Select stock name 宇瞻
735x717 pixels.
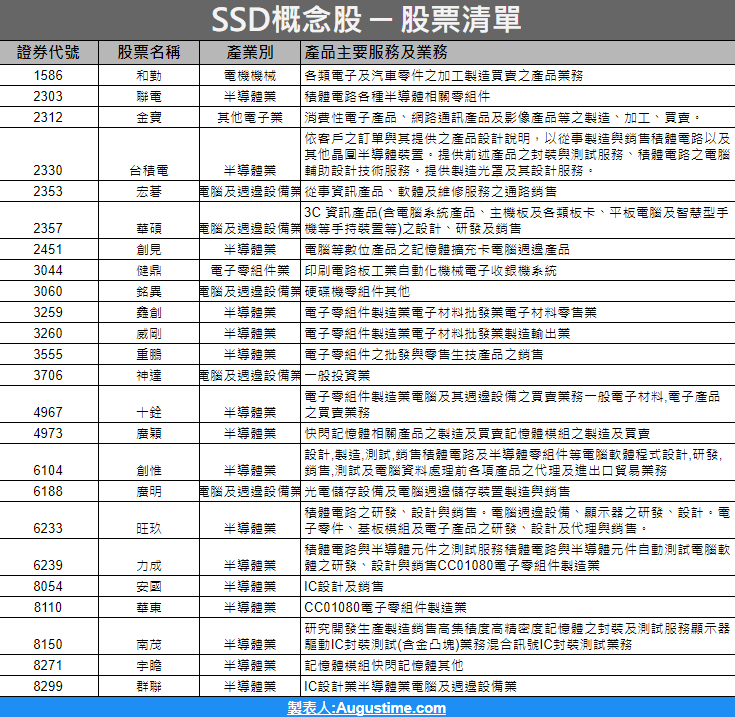(x=149, y=666)
